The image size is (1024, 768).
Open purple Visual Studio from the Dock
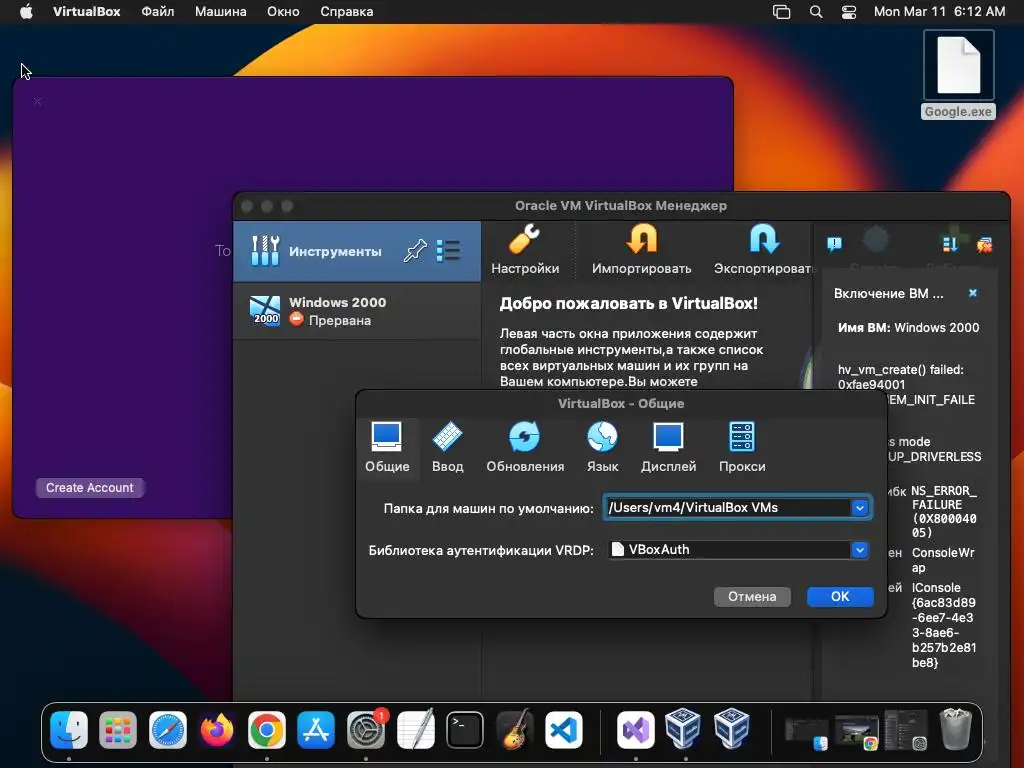(635, 729)
